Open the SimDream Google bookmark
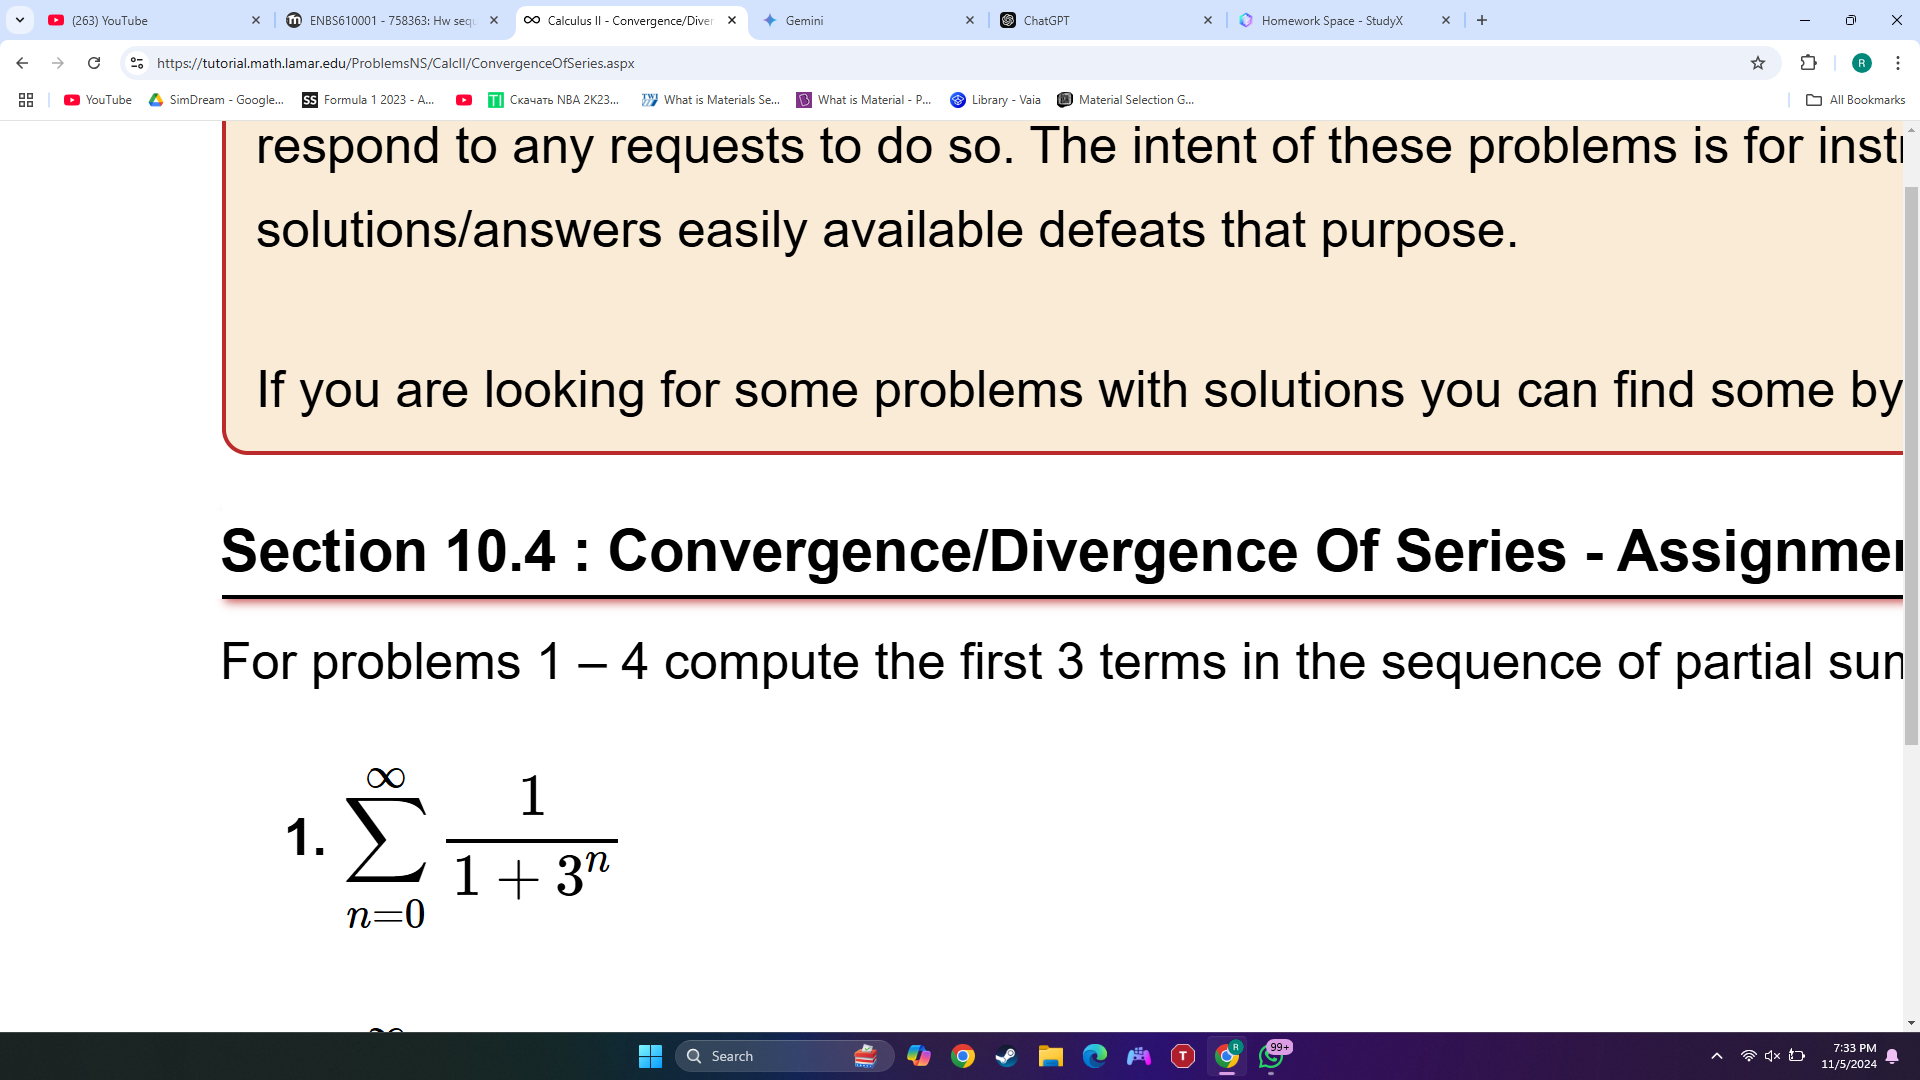Screen dimensions: 1920x1080 216,100
